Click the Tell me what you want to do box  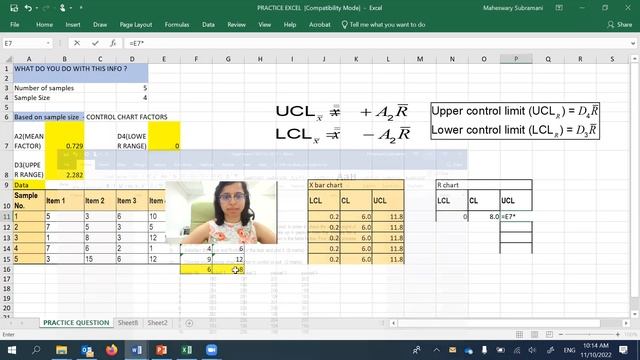pyautogui.click(x=384, y=24)
